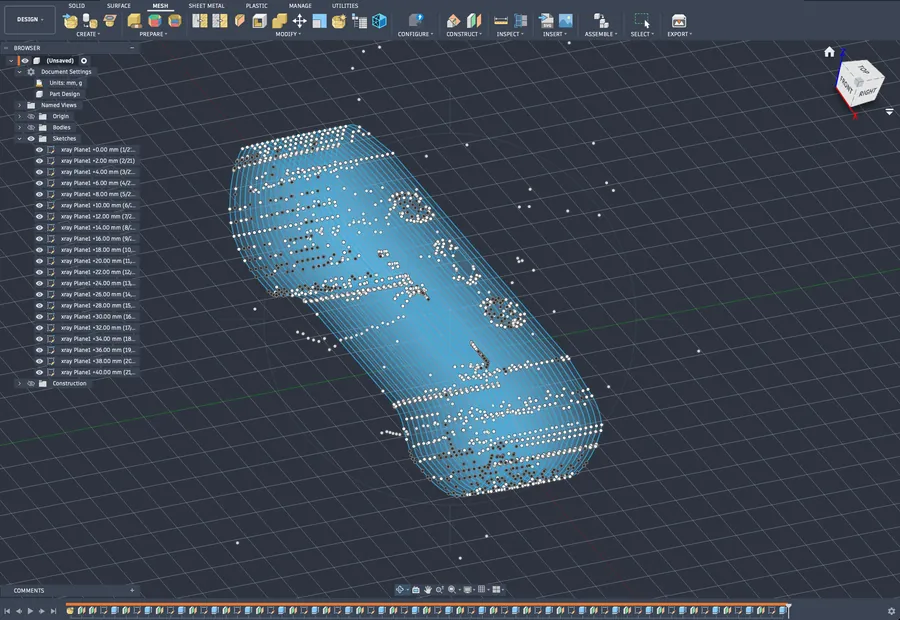Image resolution: width=900 pixels, height=620 pixels.
Task: Click the Select tool cursor icon
Action: (x=642, y=21)
